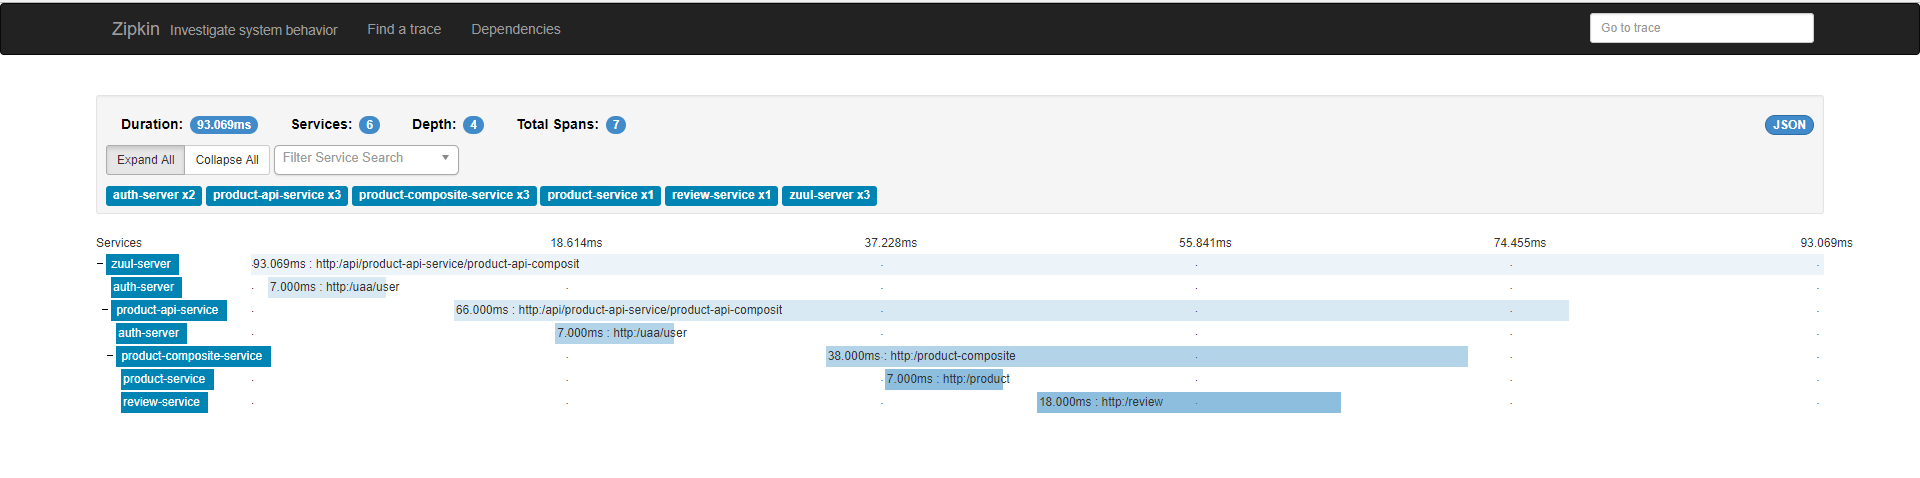Expand all spans with Expand All

click(x=145, y=160)
